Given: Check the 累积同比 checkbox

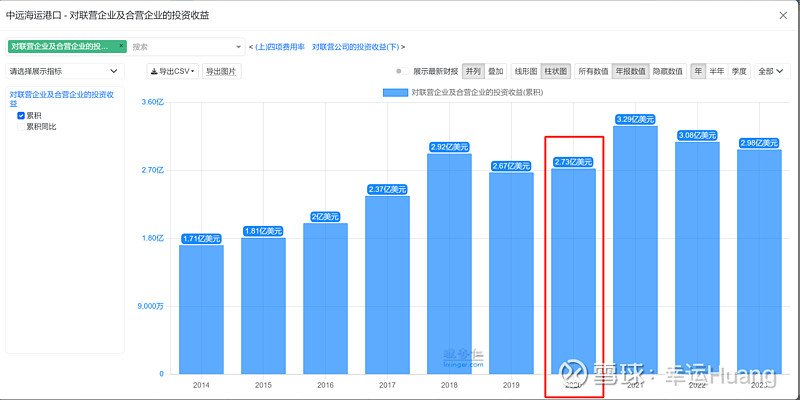Looking at the screenshot, I should click(x=21, y=127).
